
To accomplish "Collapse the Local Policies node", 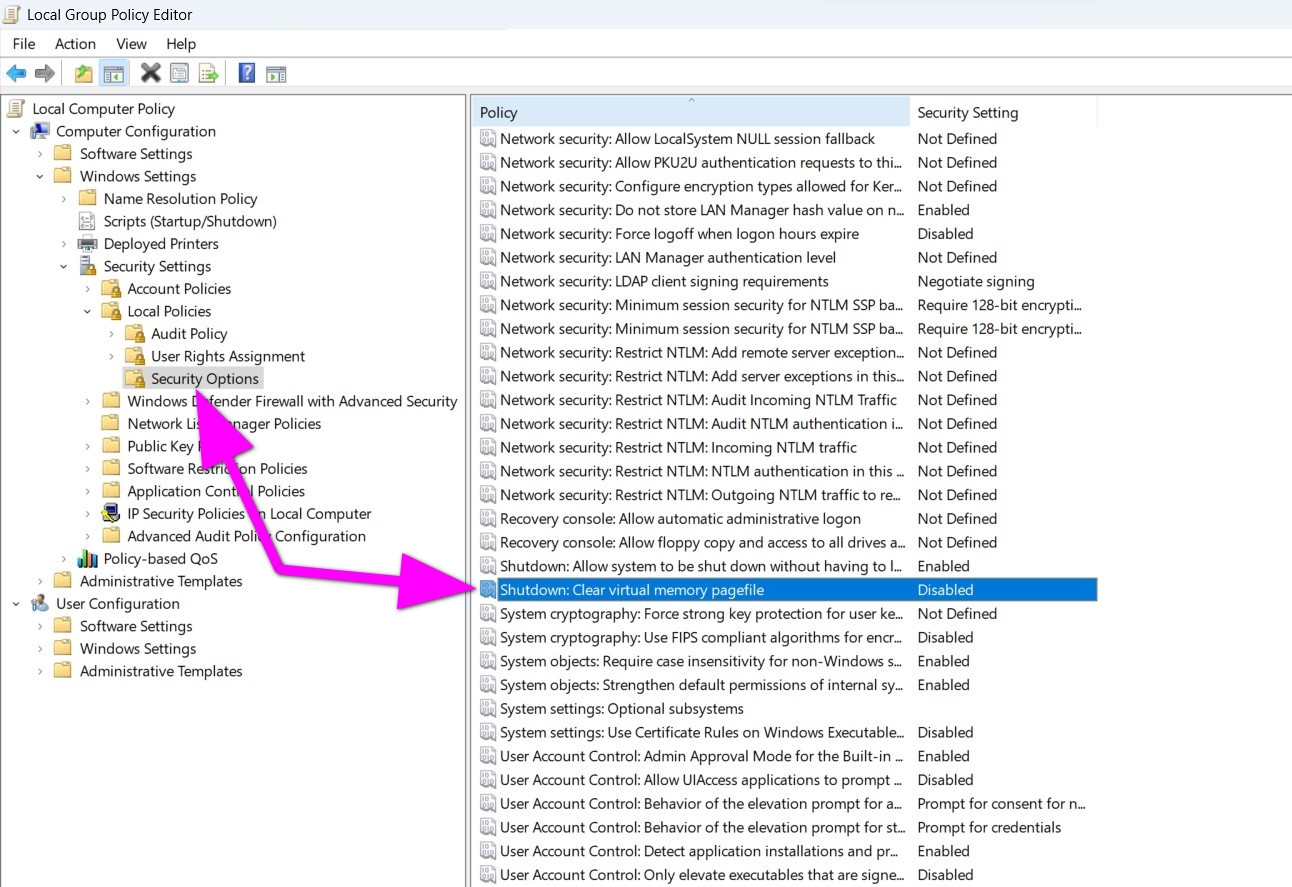I will tap(88, 311).
